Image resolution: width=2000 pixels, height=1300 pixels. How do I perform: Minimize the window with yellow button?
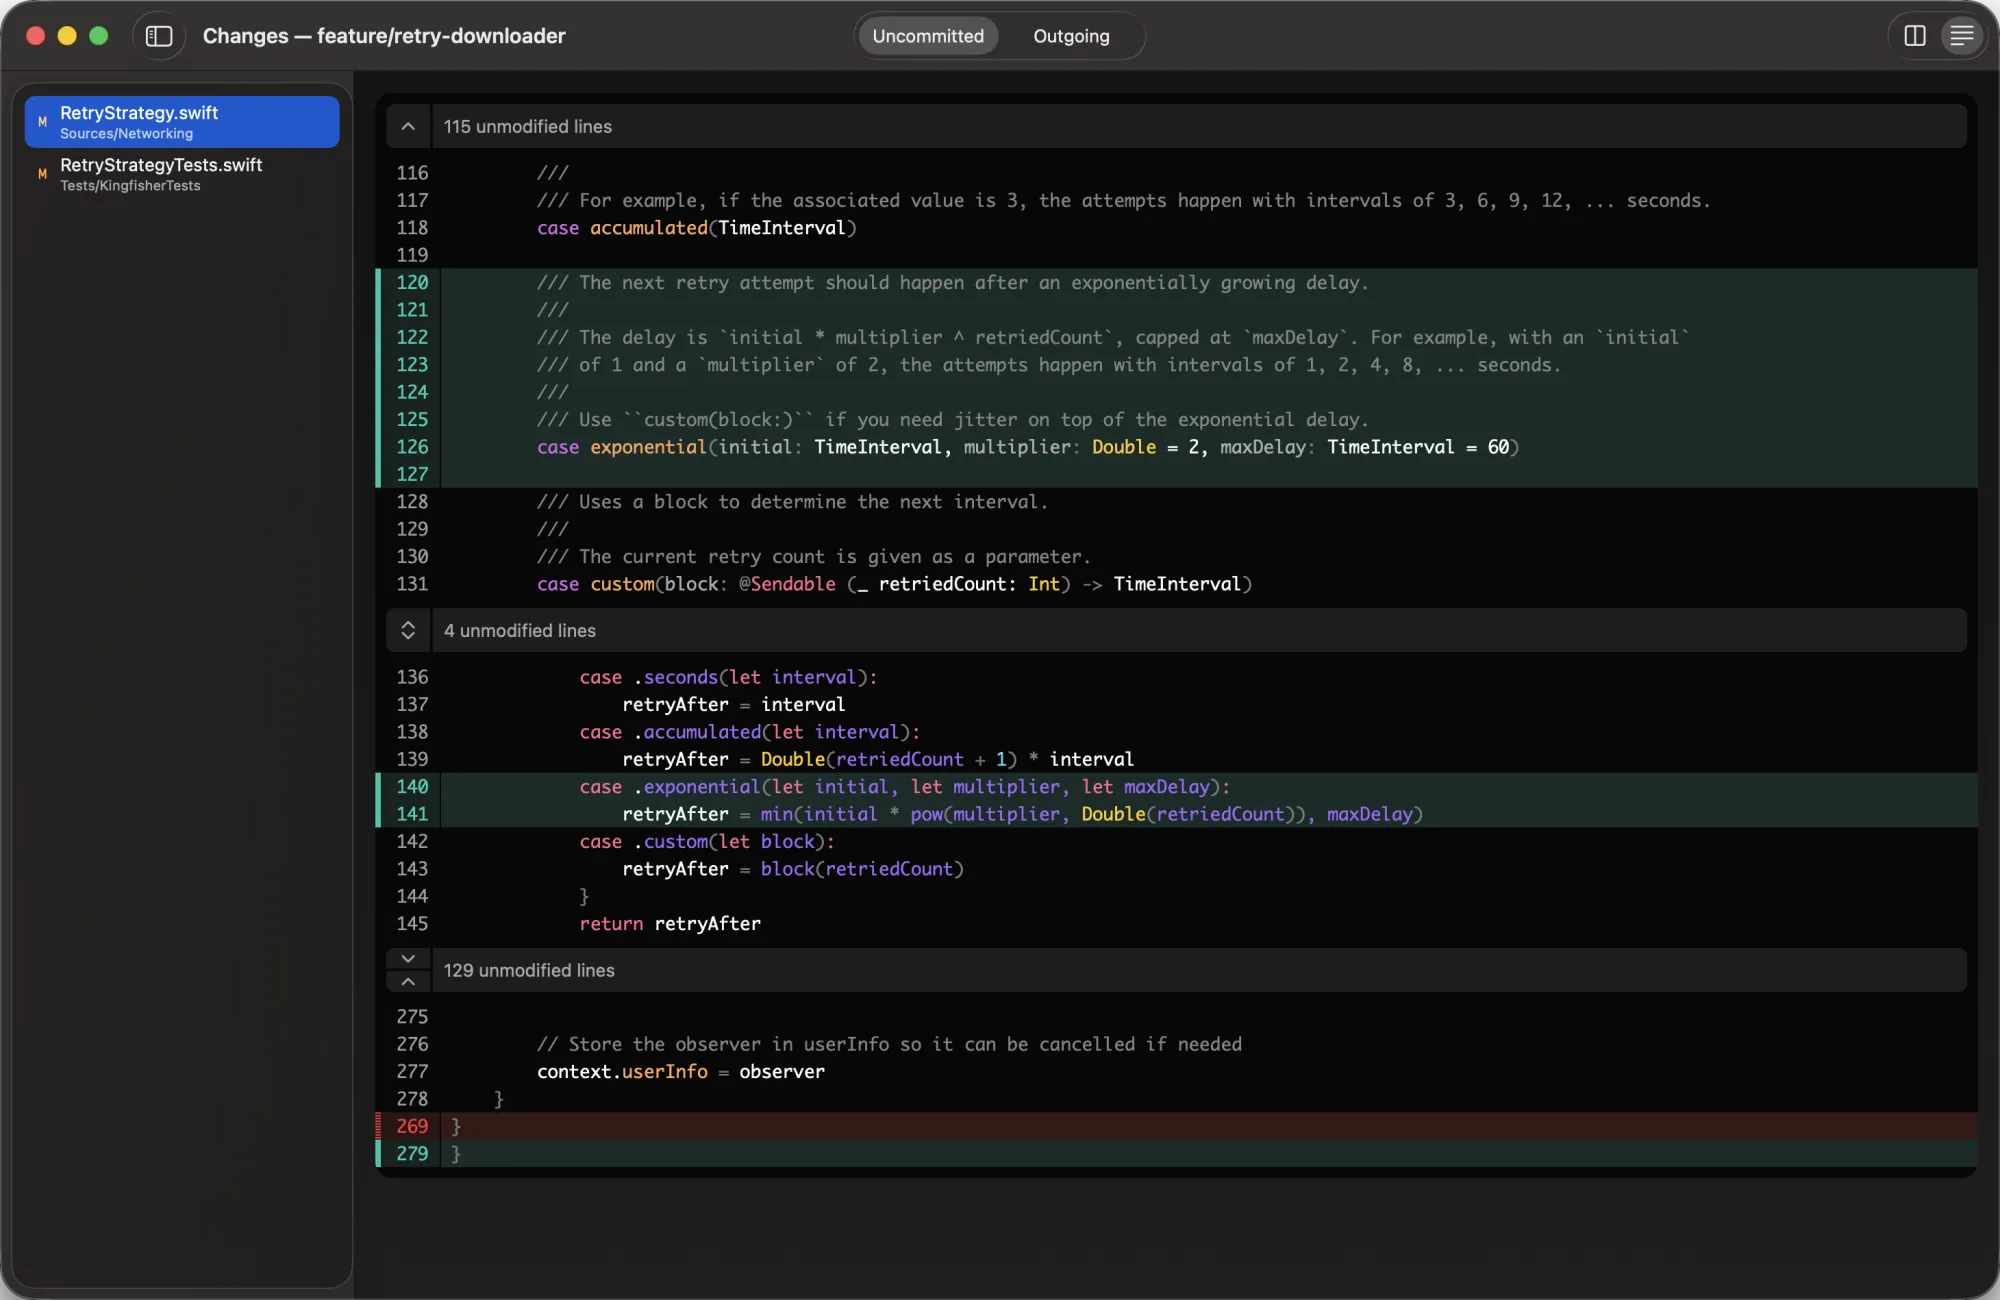[x=67, y=36]
